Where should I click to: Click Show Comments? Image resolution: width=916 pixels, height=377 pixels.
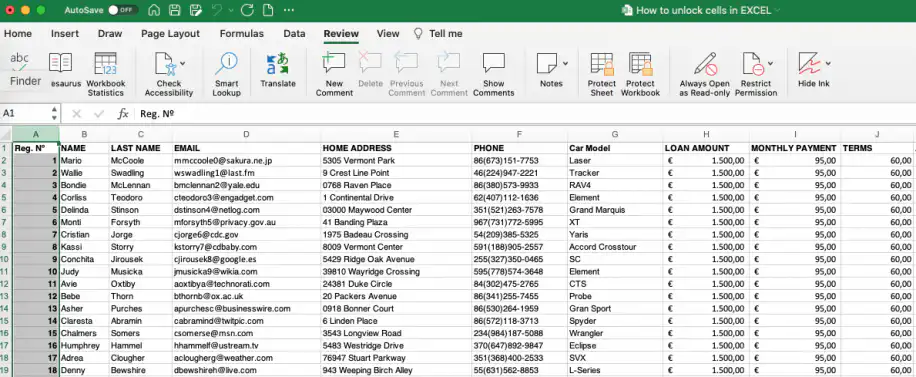point(494,74)
